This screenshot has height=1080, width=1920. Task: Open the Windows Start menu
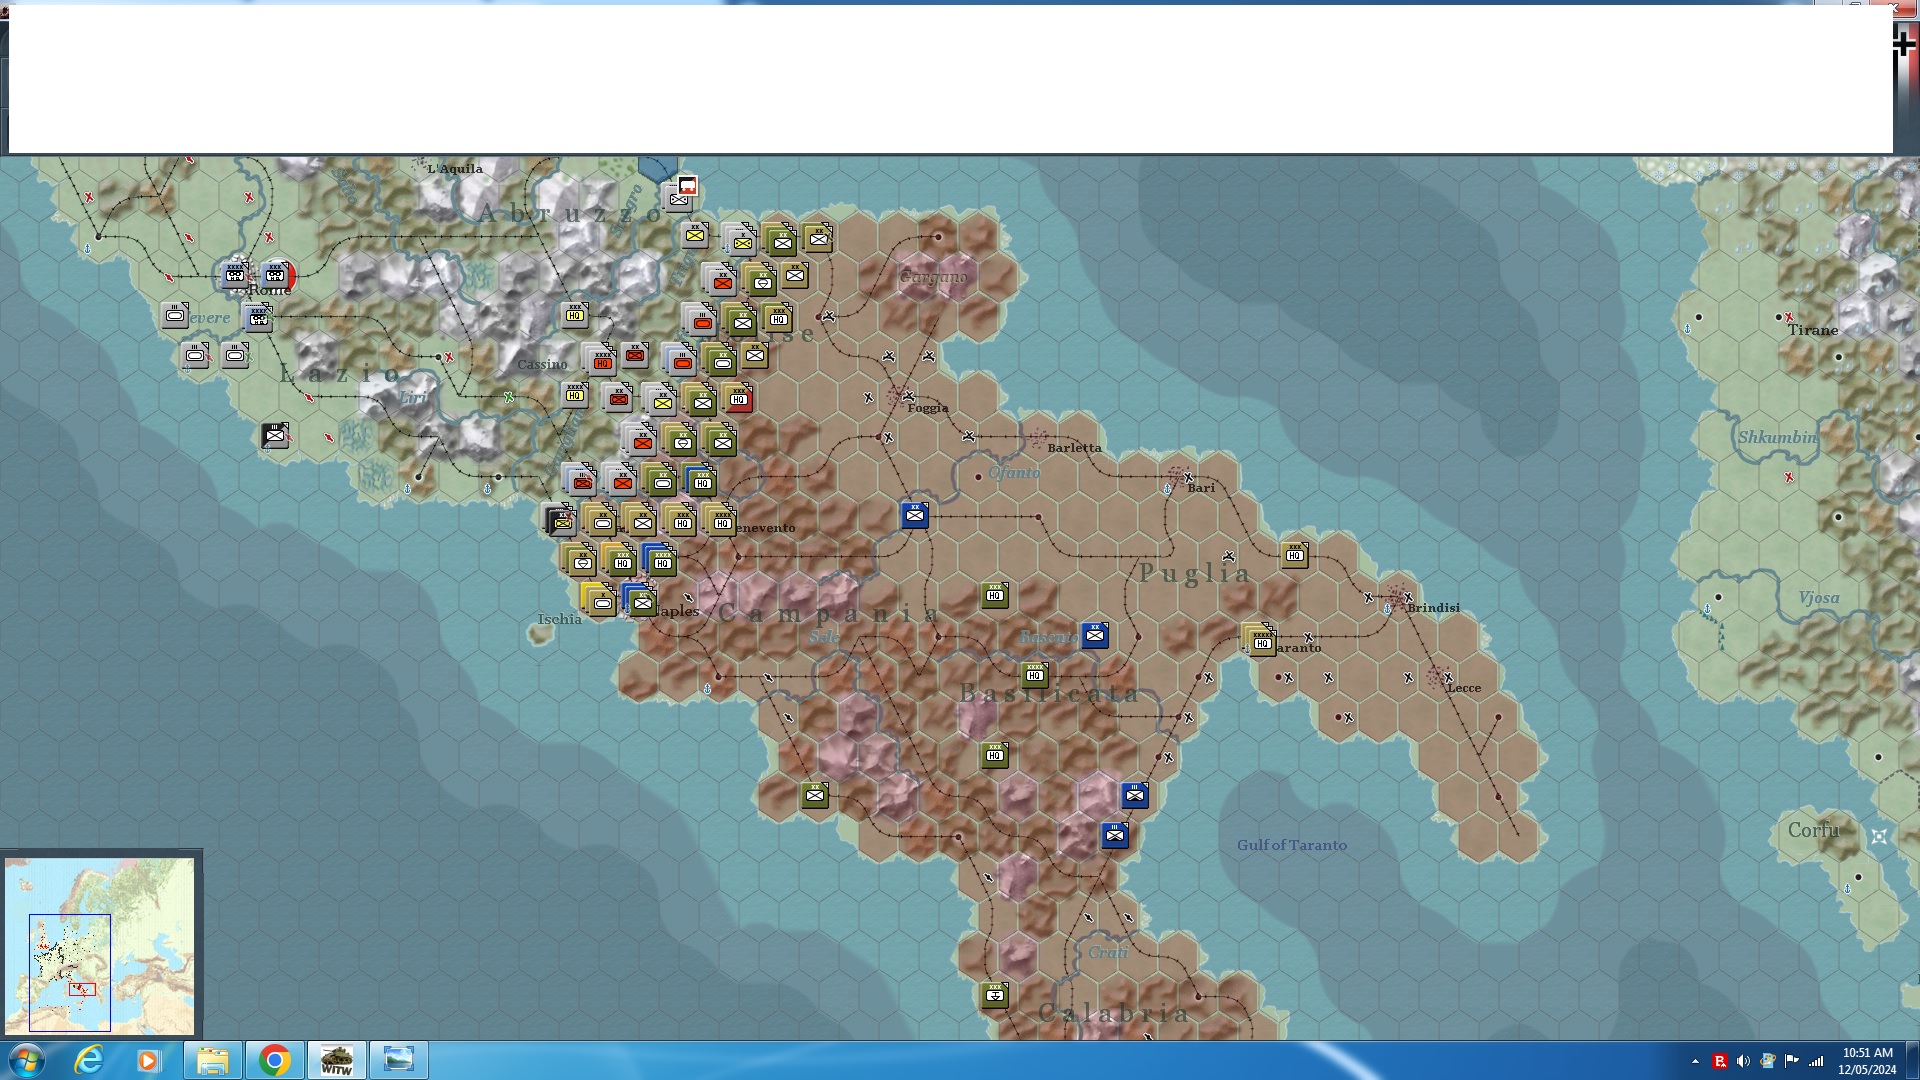(26, 1060)
